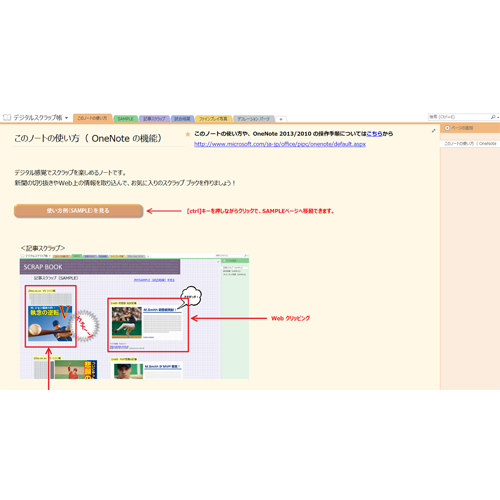The height and width of the screenshot is (500, 500).
Task: Switch to the このノートの使い方 section tab
Action: point(92,118)
